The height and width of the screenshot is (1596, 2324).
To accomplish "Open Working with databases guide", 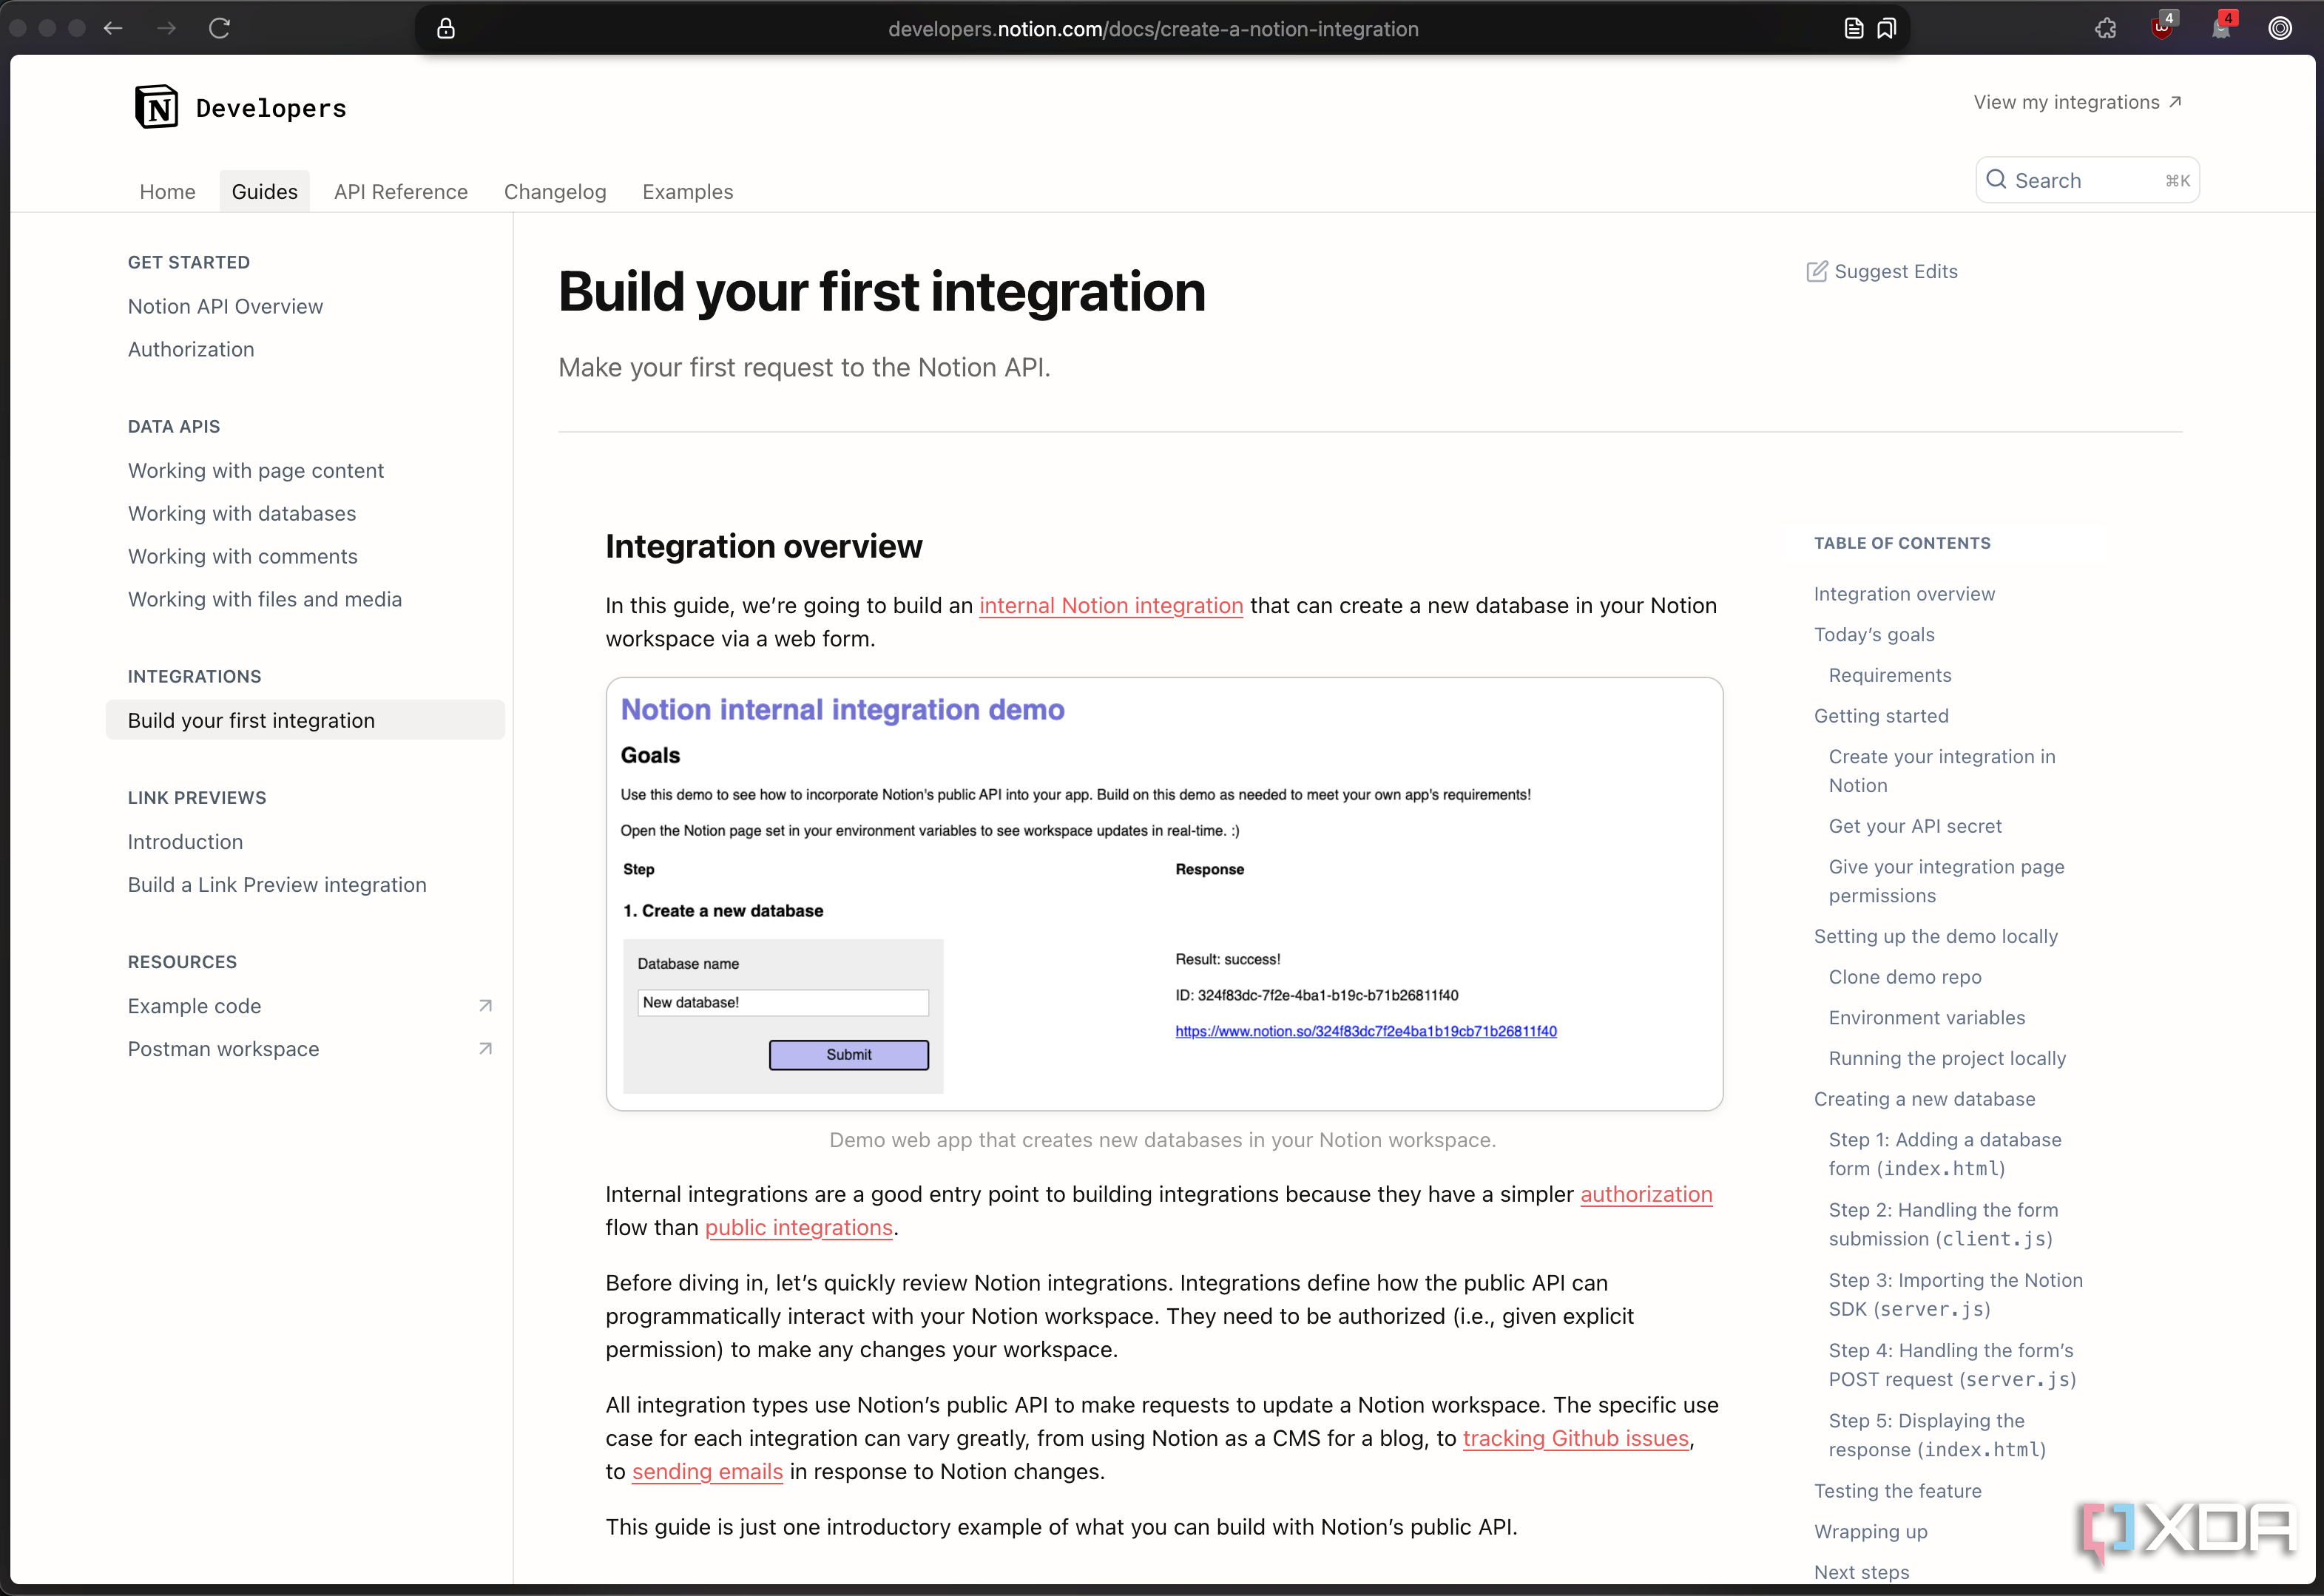I will pyautogui.click(x=242, y=513).
